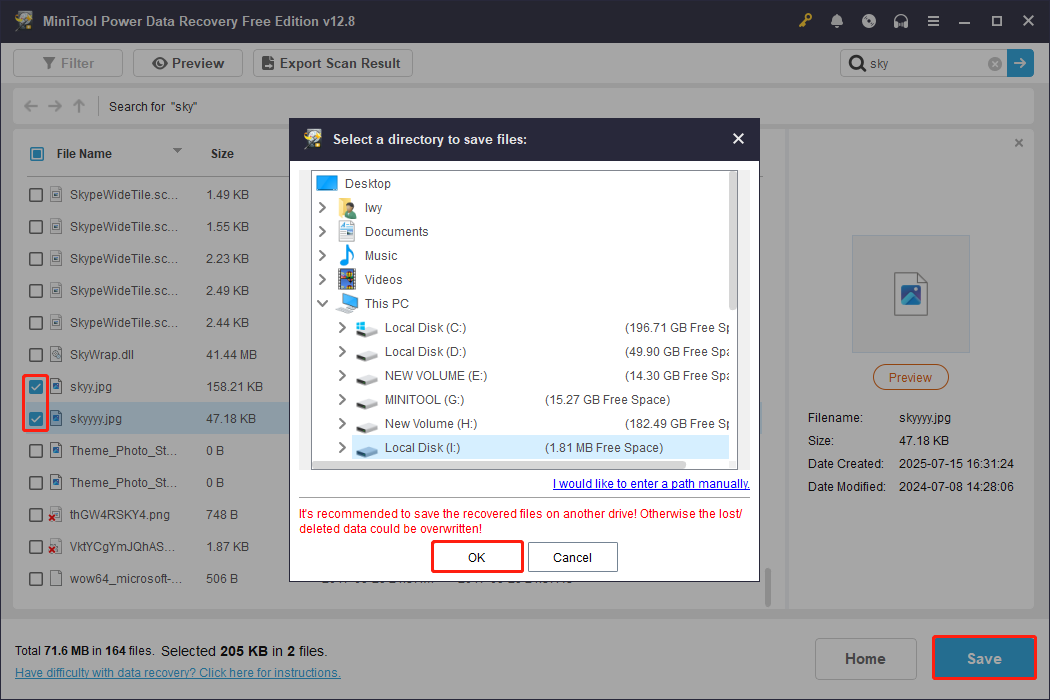The width and height of the screenshot is (1050, 700).
Task: Open notifications via the bell icon
Action: click(837, 20)
